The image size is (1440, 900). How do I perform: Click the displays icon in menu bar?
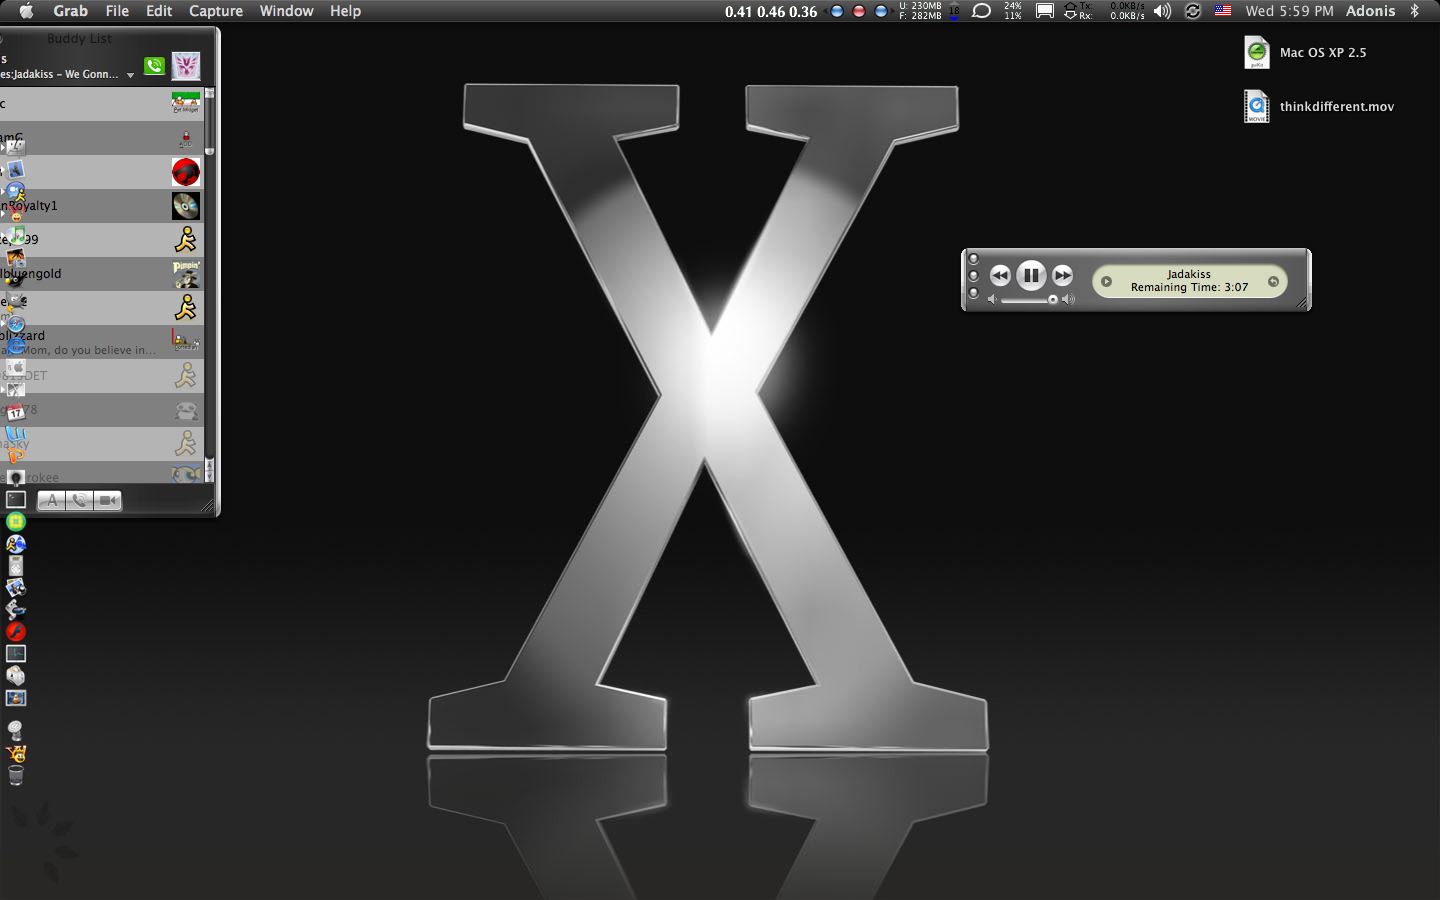point(1045,11)
